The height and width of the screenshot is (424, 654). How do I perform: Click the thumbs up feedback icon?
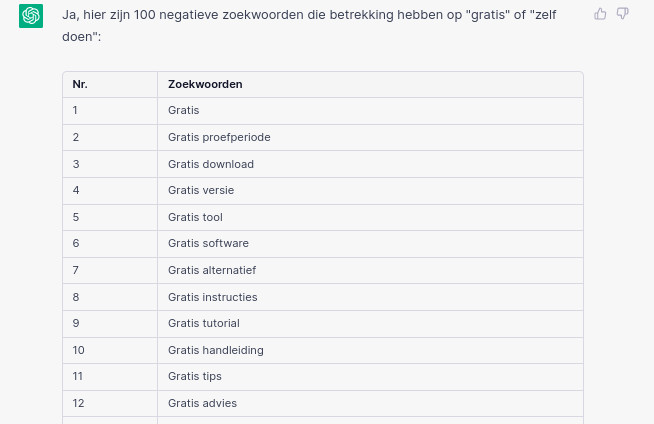[x=600, y=14]
